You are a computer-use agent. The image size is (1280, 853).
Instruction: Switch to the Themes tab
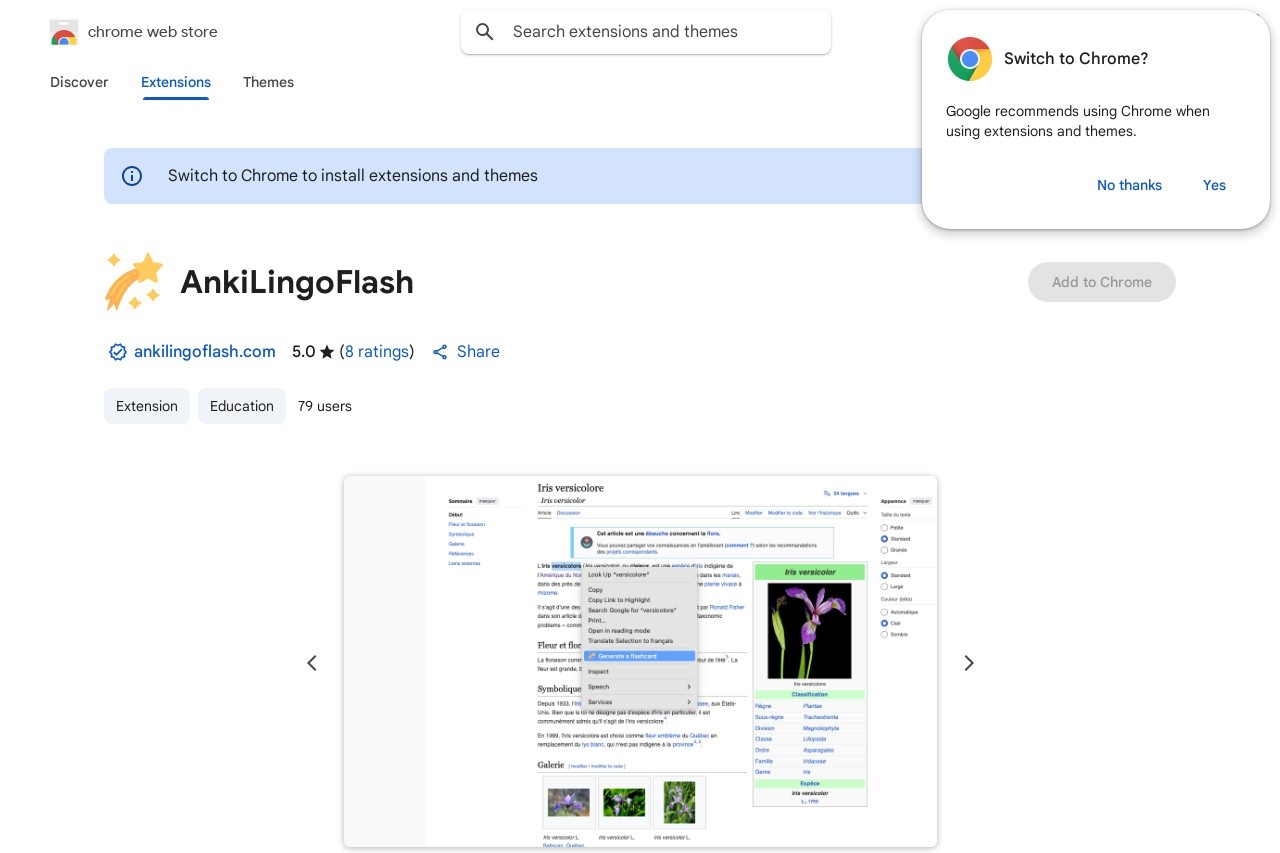point(268,82)
